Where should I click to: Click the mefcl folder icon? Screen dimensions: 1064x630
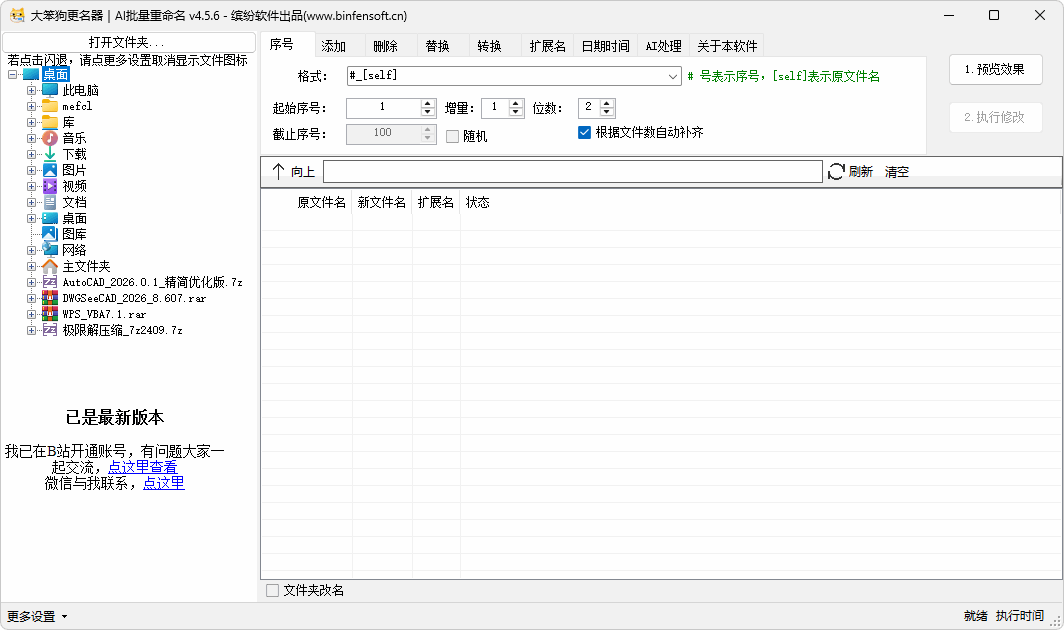(x=50, y=106)
